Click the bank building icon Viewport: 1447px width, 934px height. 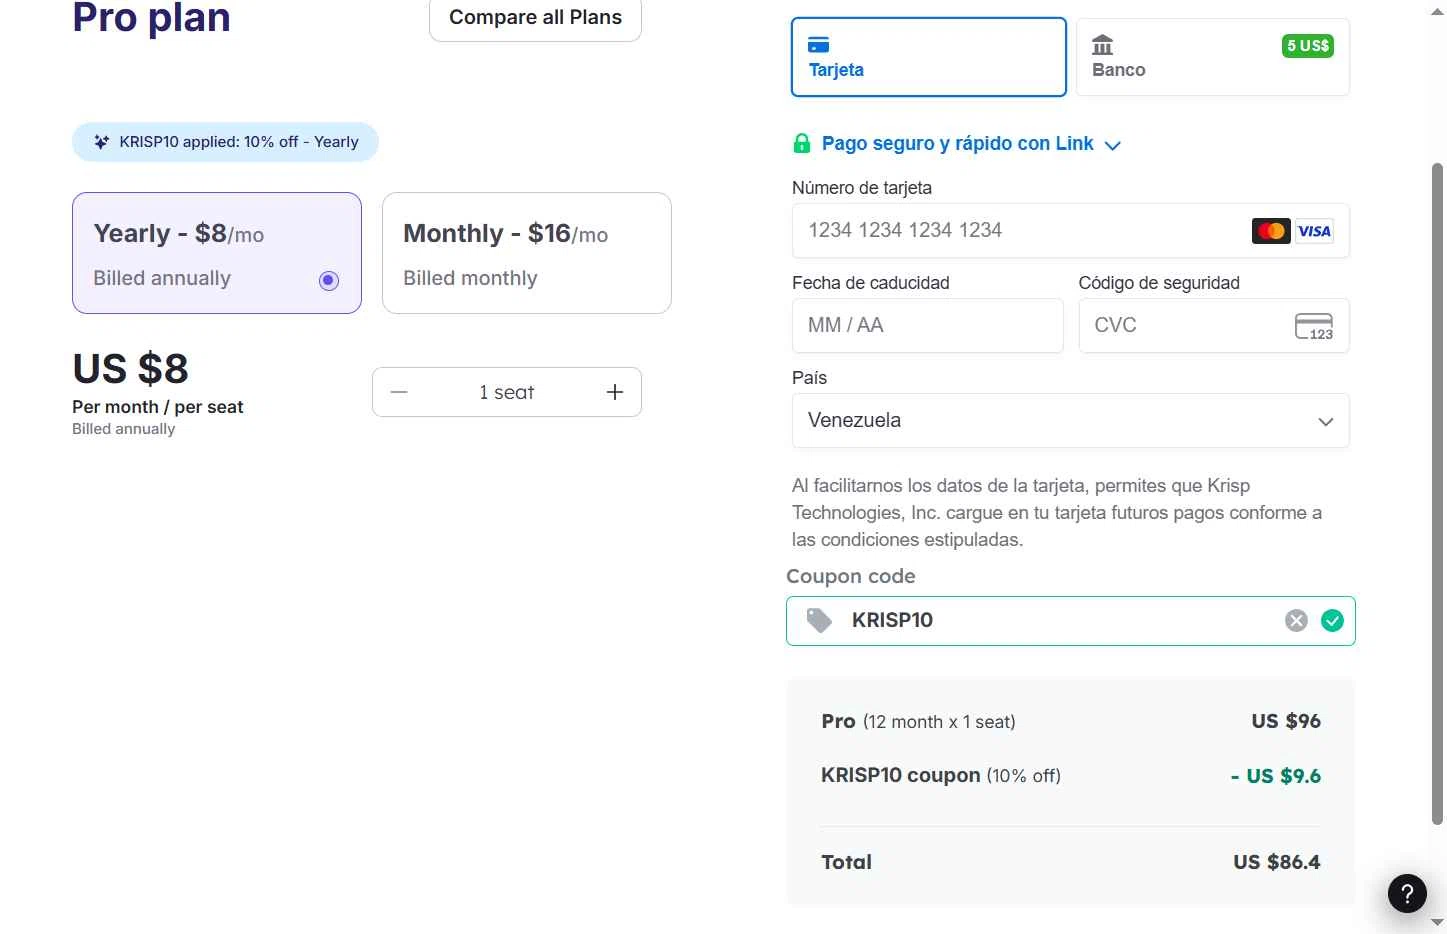[x=1102, y=44]
